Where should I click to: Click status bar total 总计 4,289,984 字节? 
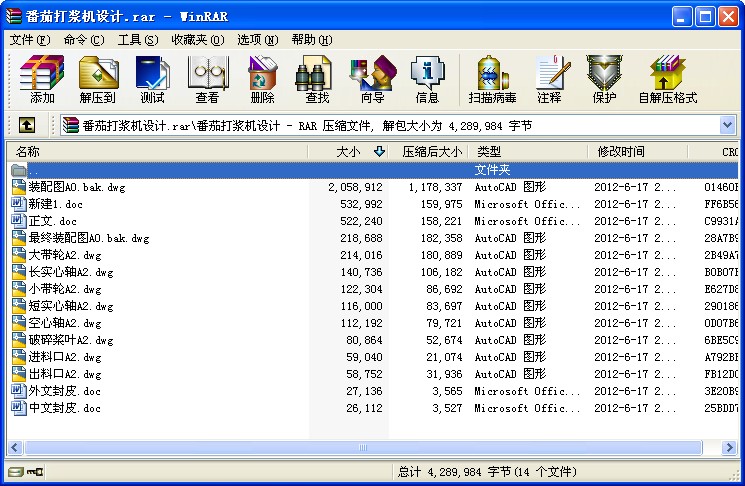[x=487, y=472]
